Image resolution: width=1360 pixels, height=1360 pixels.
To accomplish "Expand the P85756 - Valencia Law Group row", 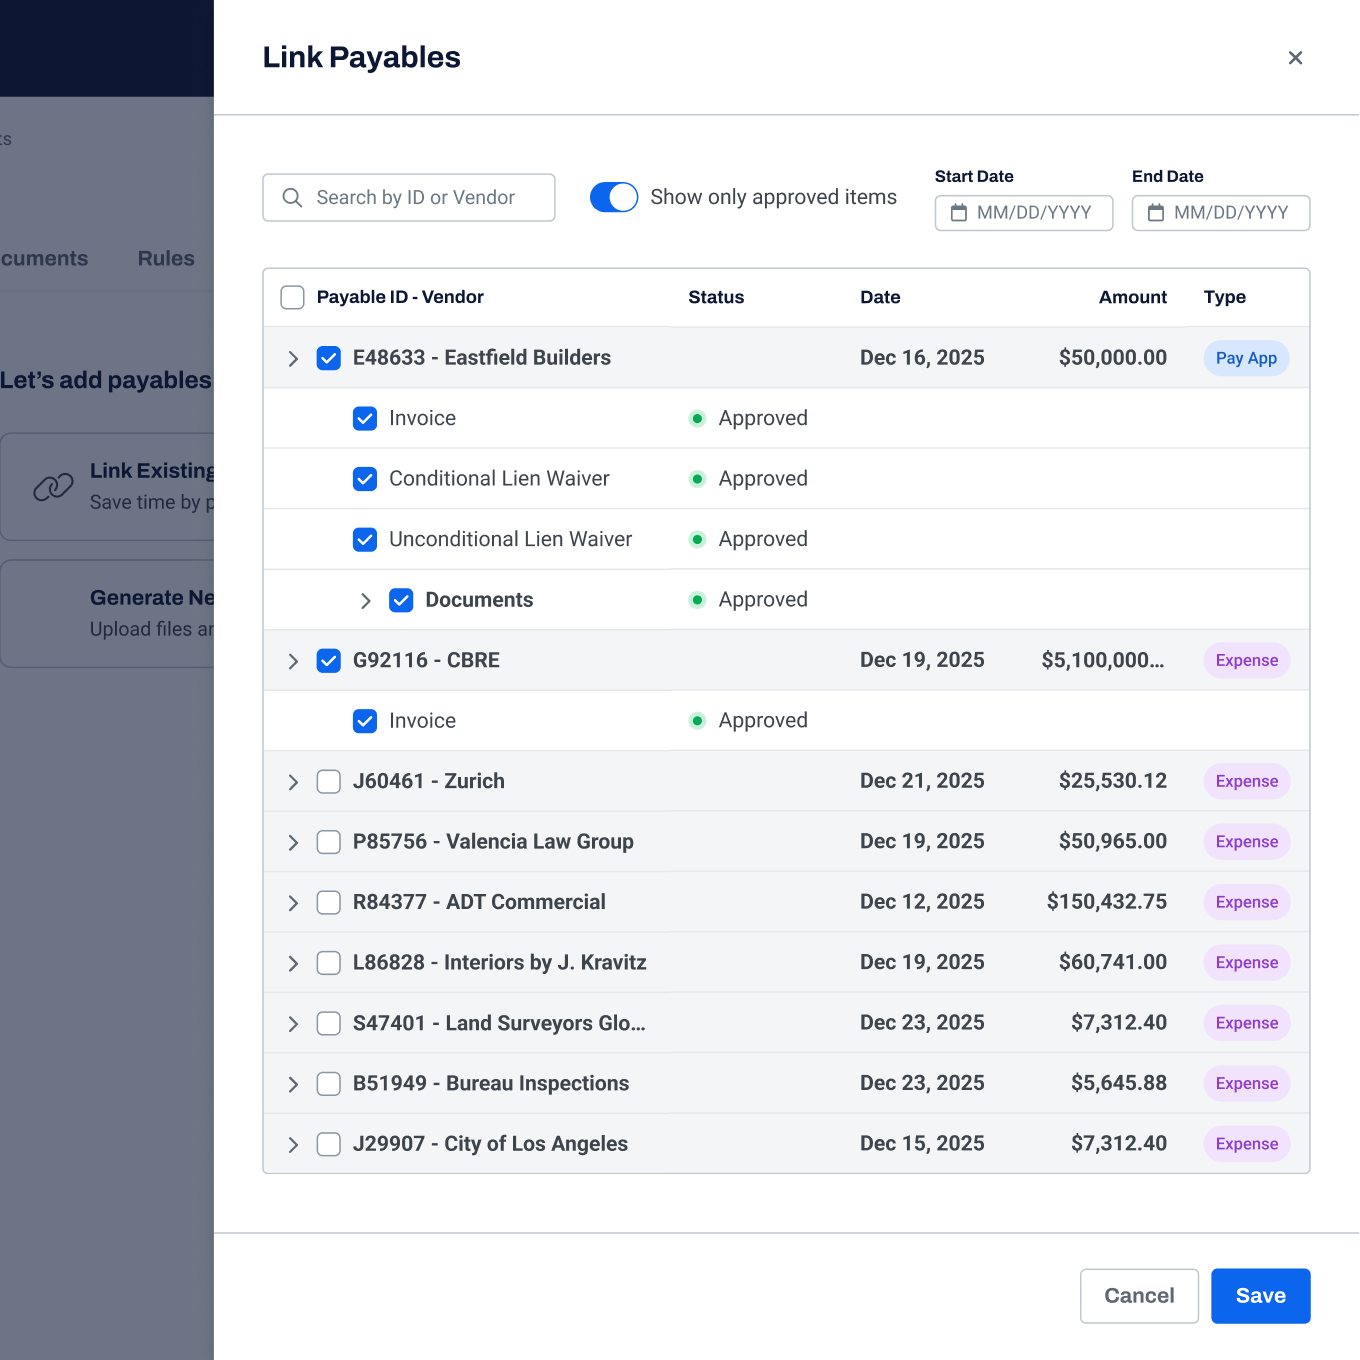I will tap(292, 842).
